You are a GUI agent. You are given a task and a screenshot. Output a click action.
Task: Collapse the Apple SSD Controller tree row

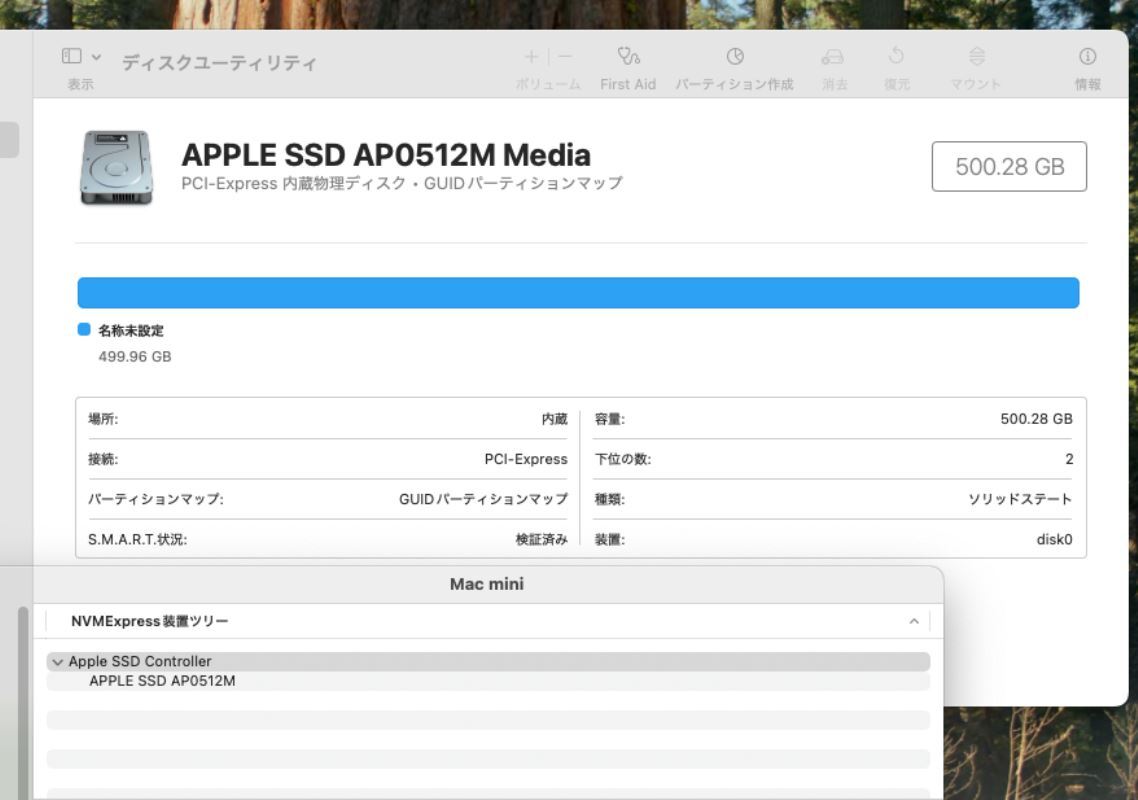57,662
